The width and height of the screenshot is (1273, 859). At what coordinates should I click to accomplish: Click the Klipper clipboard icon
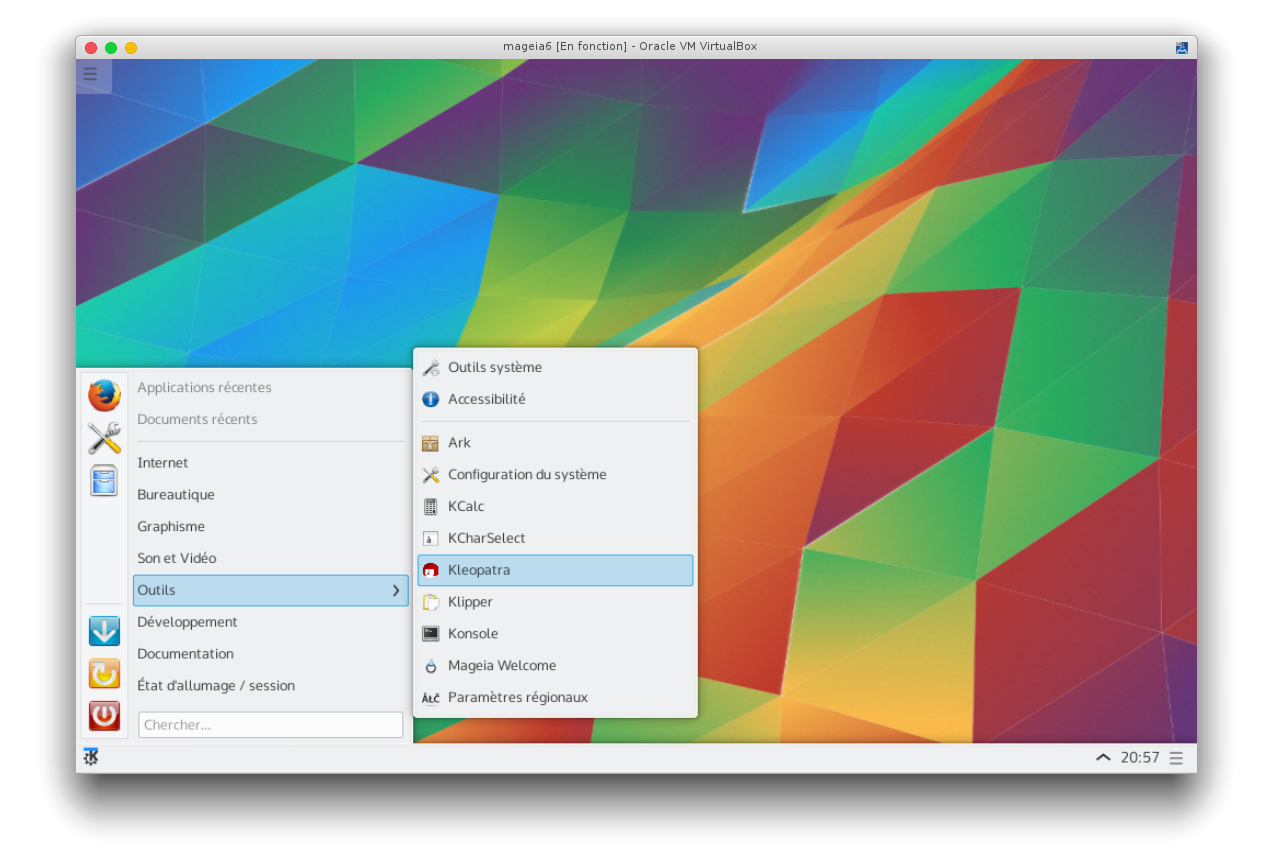coord(431,602)
